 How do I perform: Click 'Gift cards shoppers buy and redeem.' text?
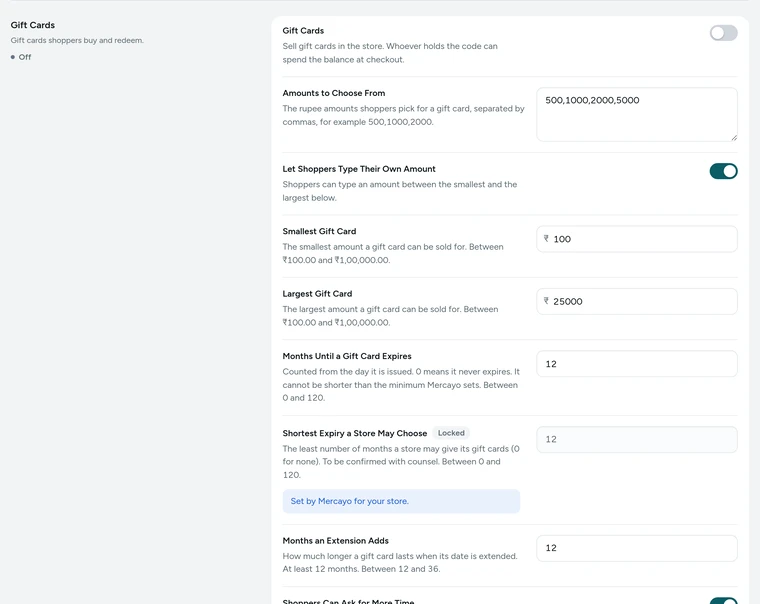[77, 40]
